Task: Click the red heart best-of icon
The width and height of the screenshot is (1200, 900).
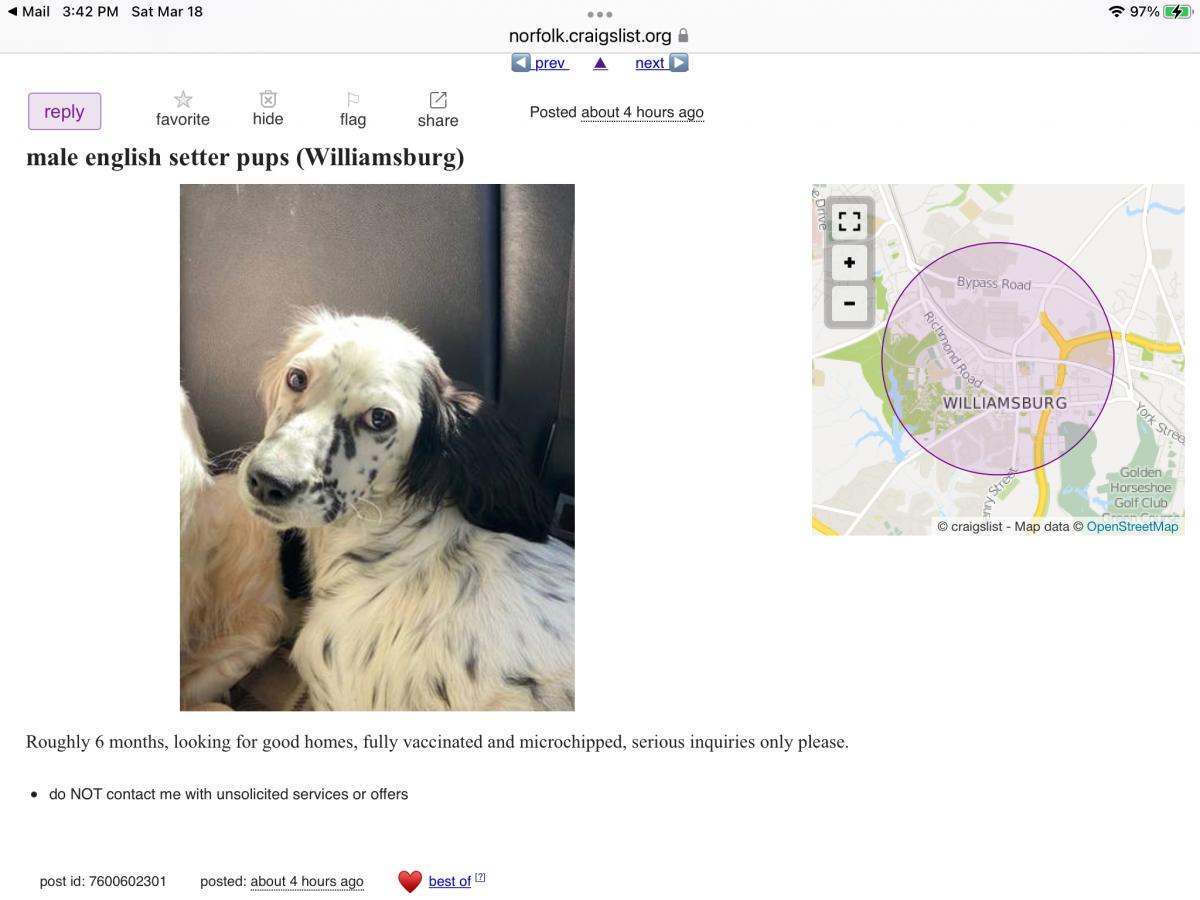Action: point(410,881)
